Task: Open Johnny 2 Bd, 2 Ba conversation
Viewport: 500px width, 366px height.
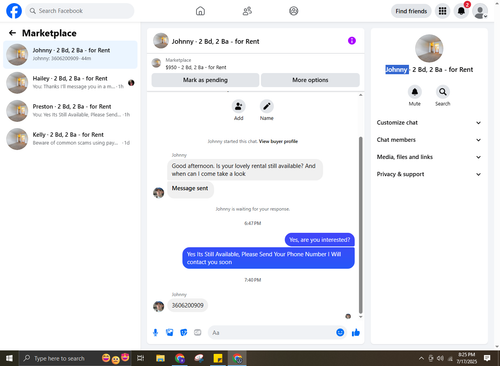Action: pyautogui.click(x=70, y=54)
